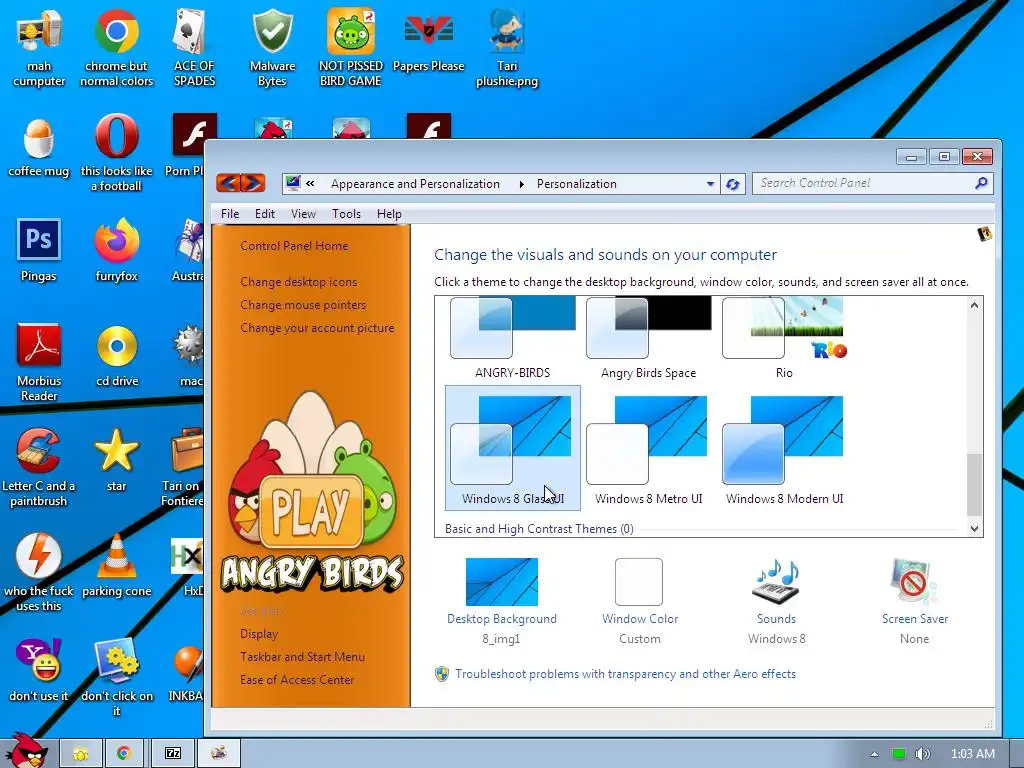Open Tari plushie.png desktop icon
The image size is (1024, 768).
point(507,48)
